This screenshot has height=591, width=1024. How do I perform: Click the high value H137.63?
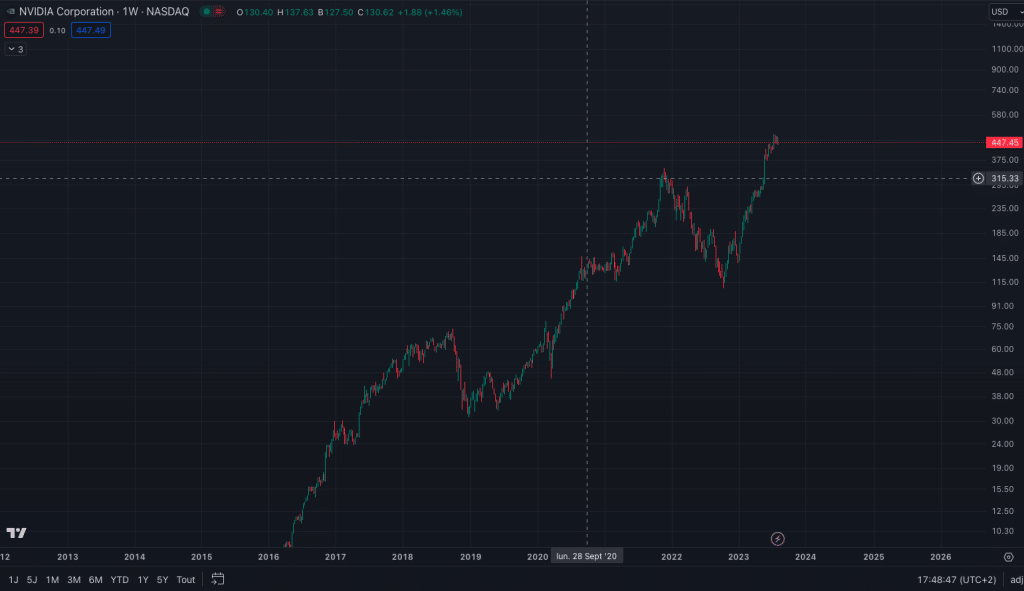[295, 12]
